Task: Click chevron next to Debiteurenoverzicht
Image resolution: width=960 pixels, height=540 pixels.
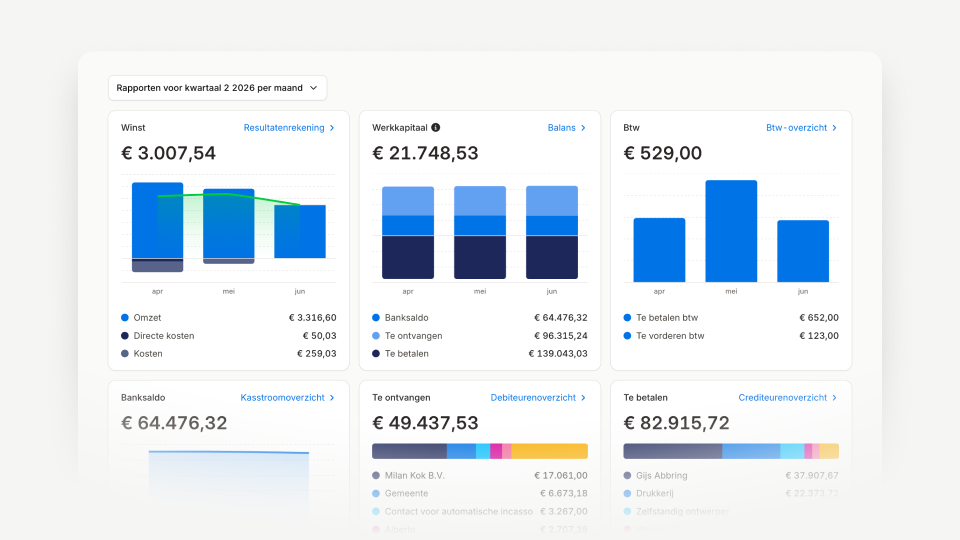Action: 583,398
